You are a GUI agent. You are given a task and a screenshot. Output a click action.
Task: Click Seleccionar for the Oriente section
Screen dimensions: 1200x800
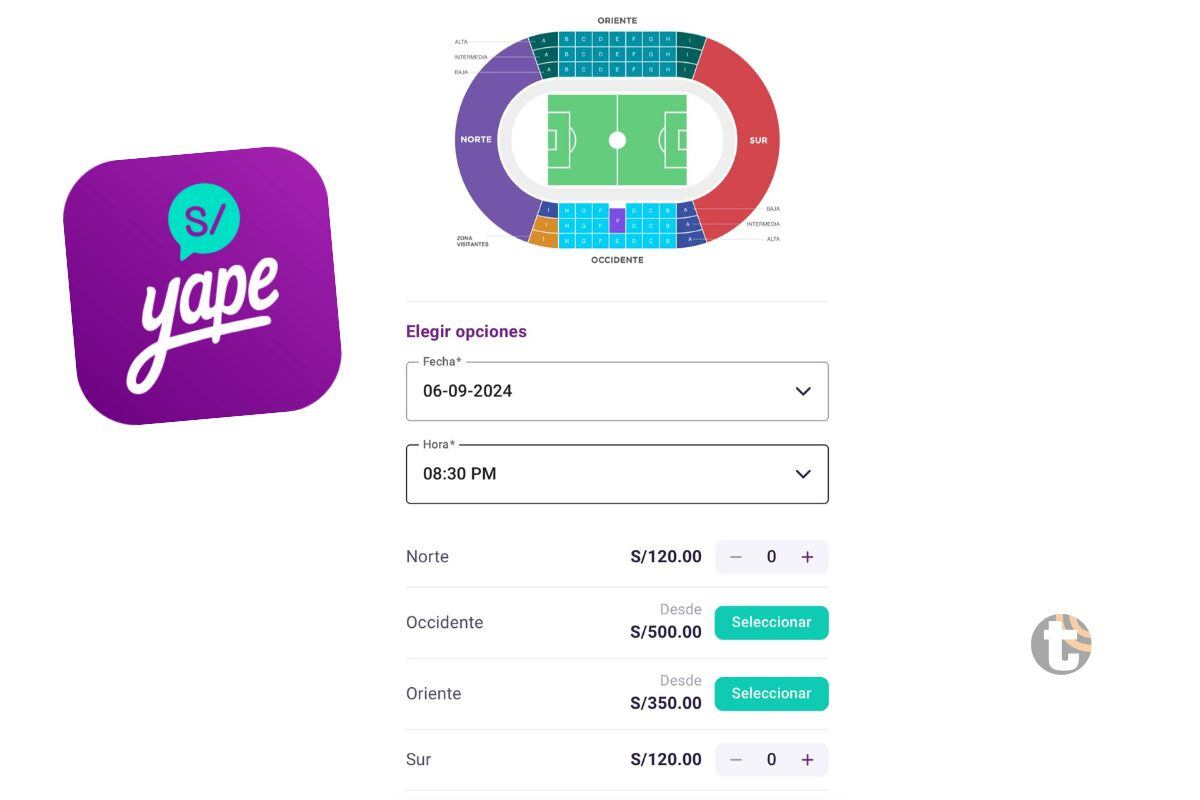[x=771, y=693]
